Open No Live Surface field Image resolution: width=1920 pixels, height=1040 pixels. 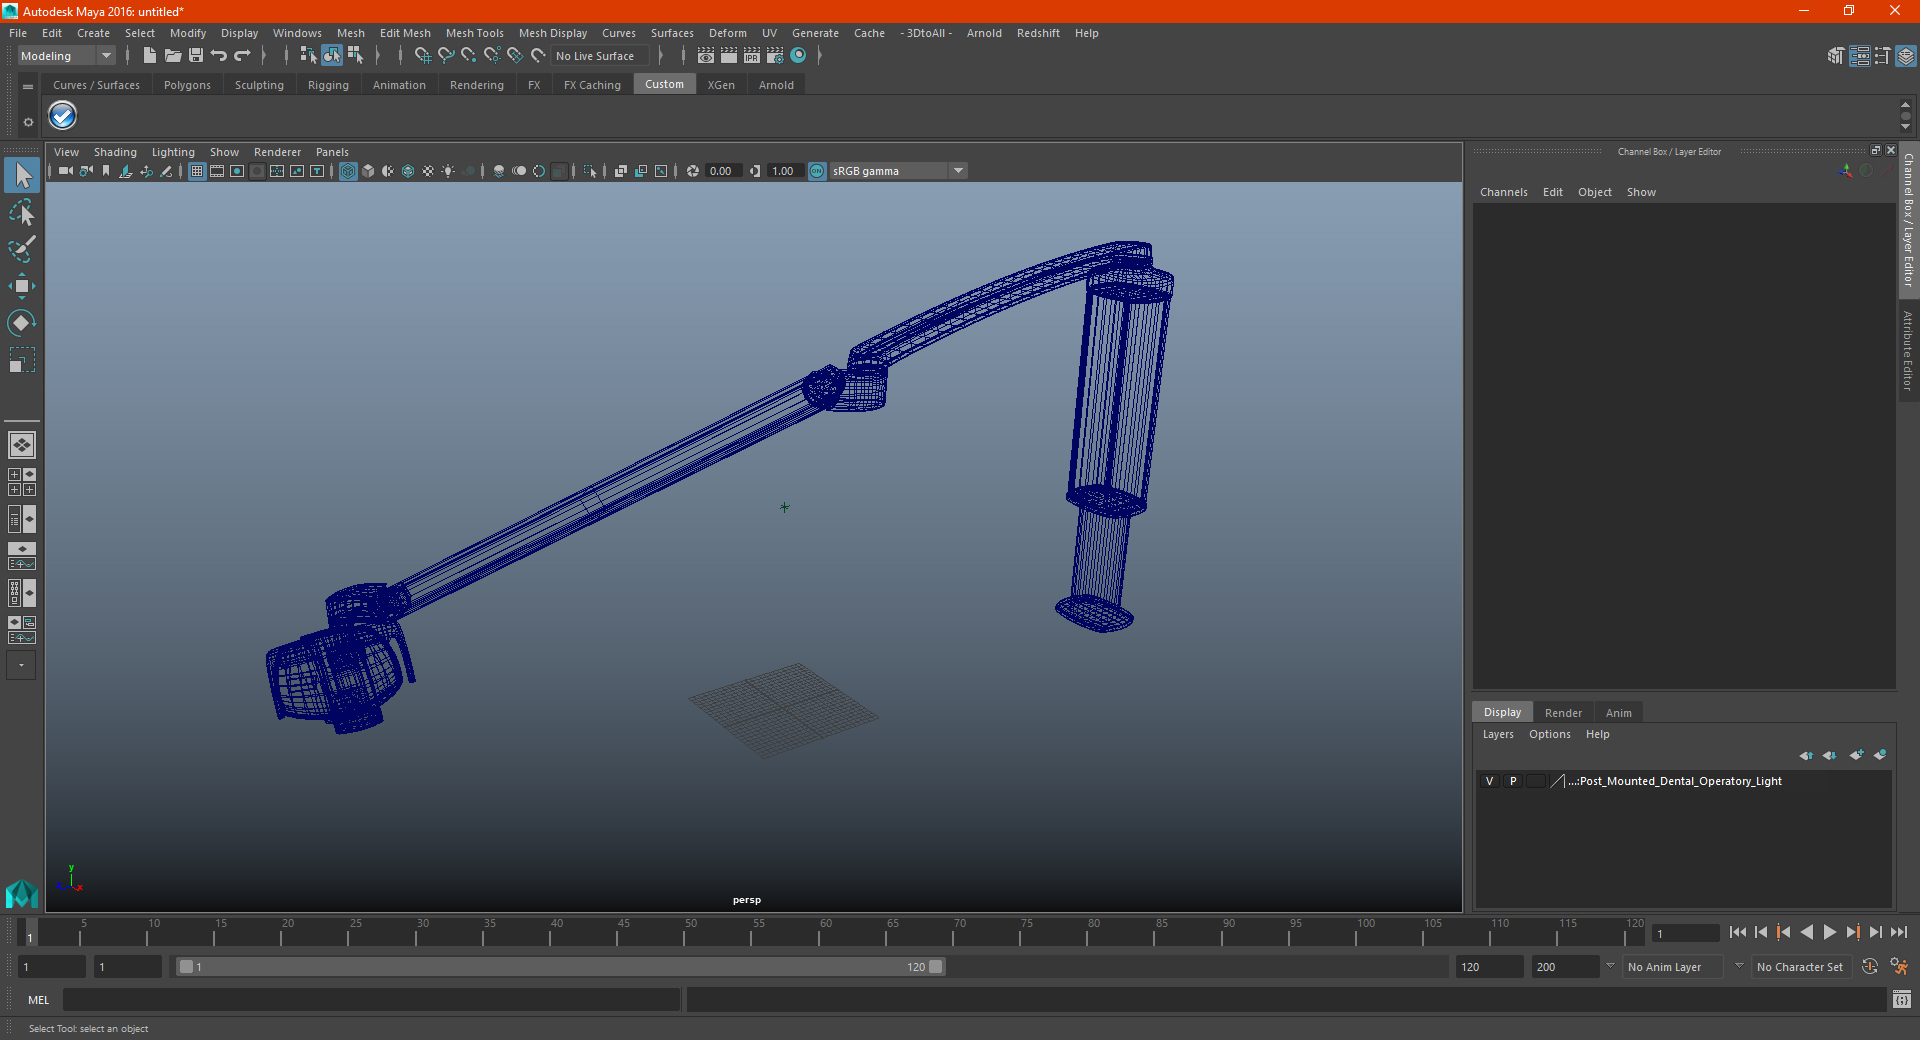pos(600,56)
